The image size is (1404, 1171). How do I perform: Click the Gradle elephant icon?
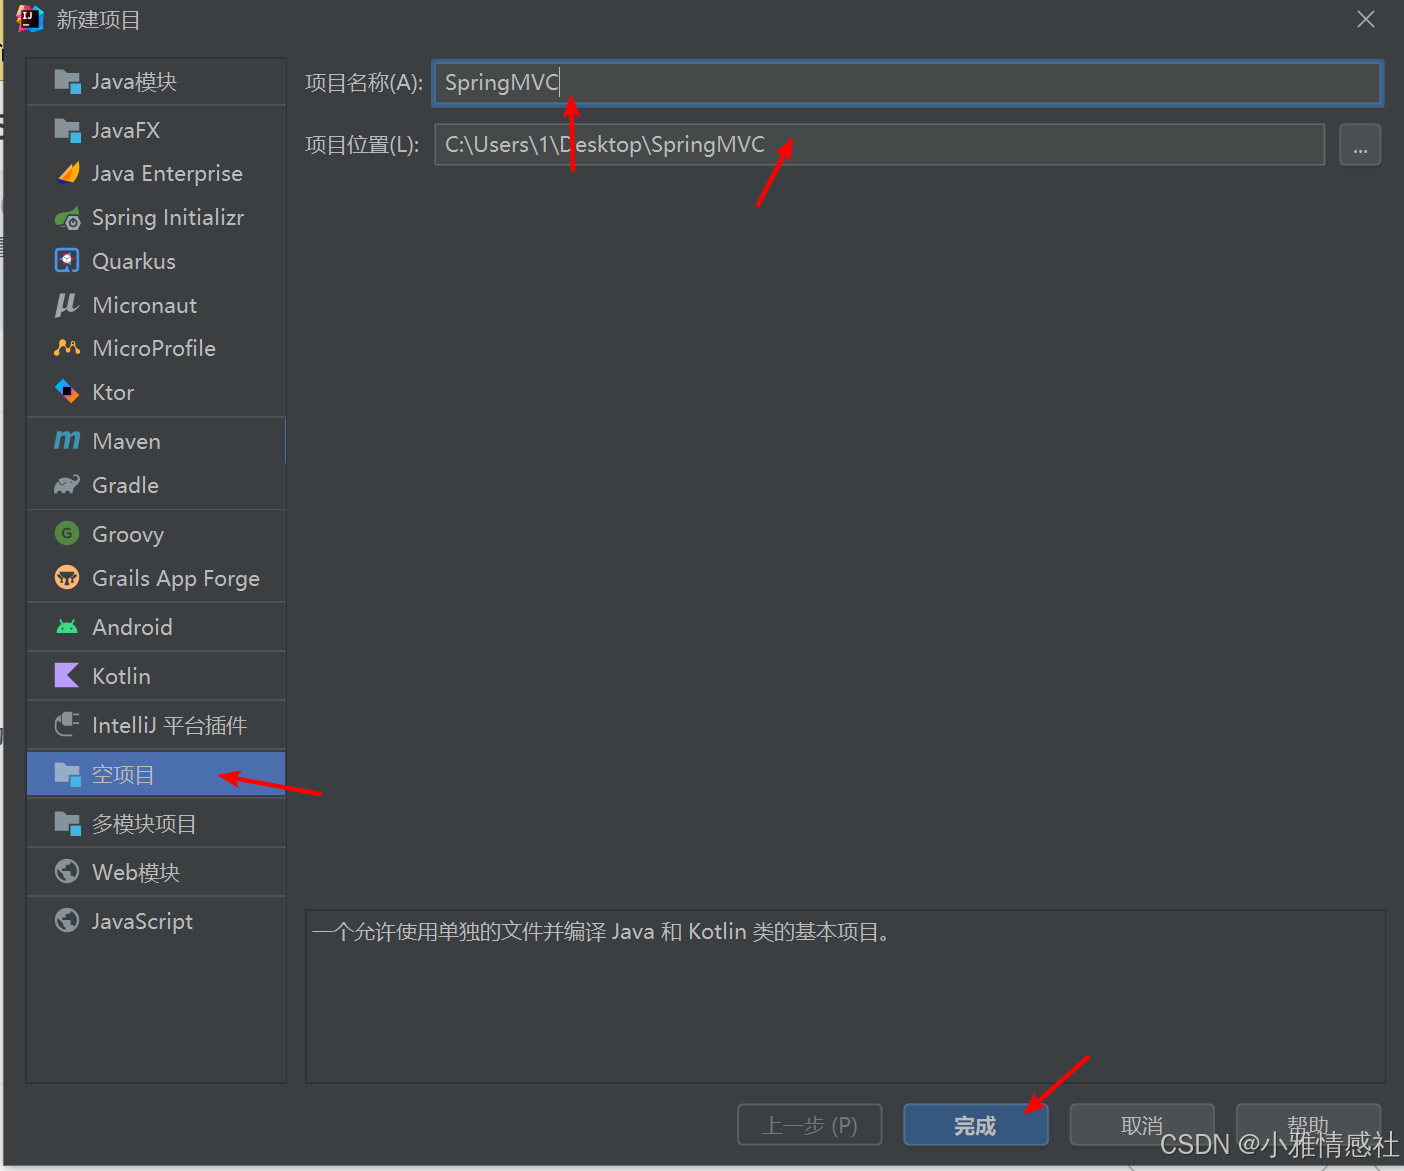click(67, 485)
